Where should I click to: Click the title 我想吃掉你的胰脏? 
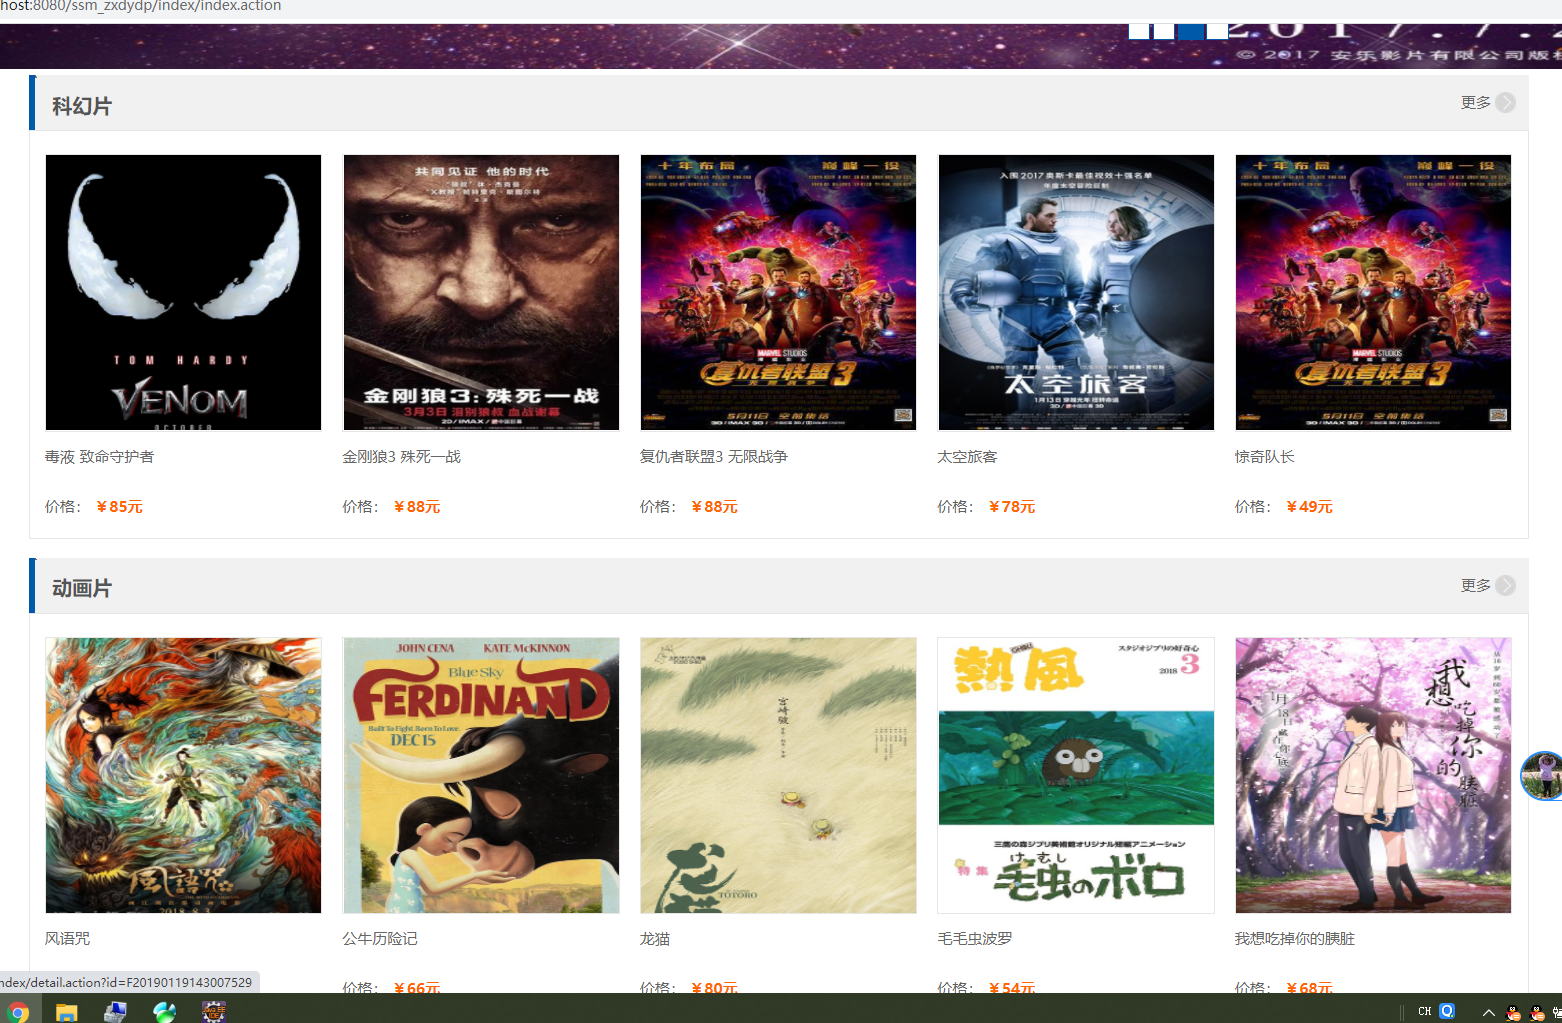[x=1295, y=939]
